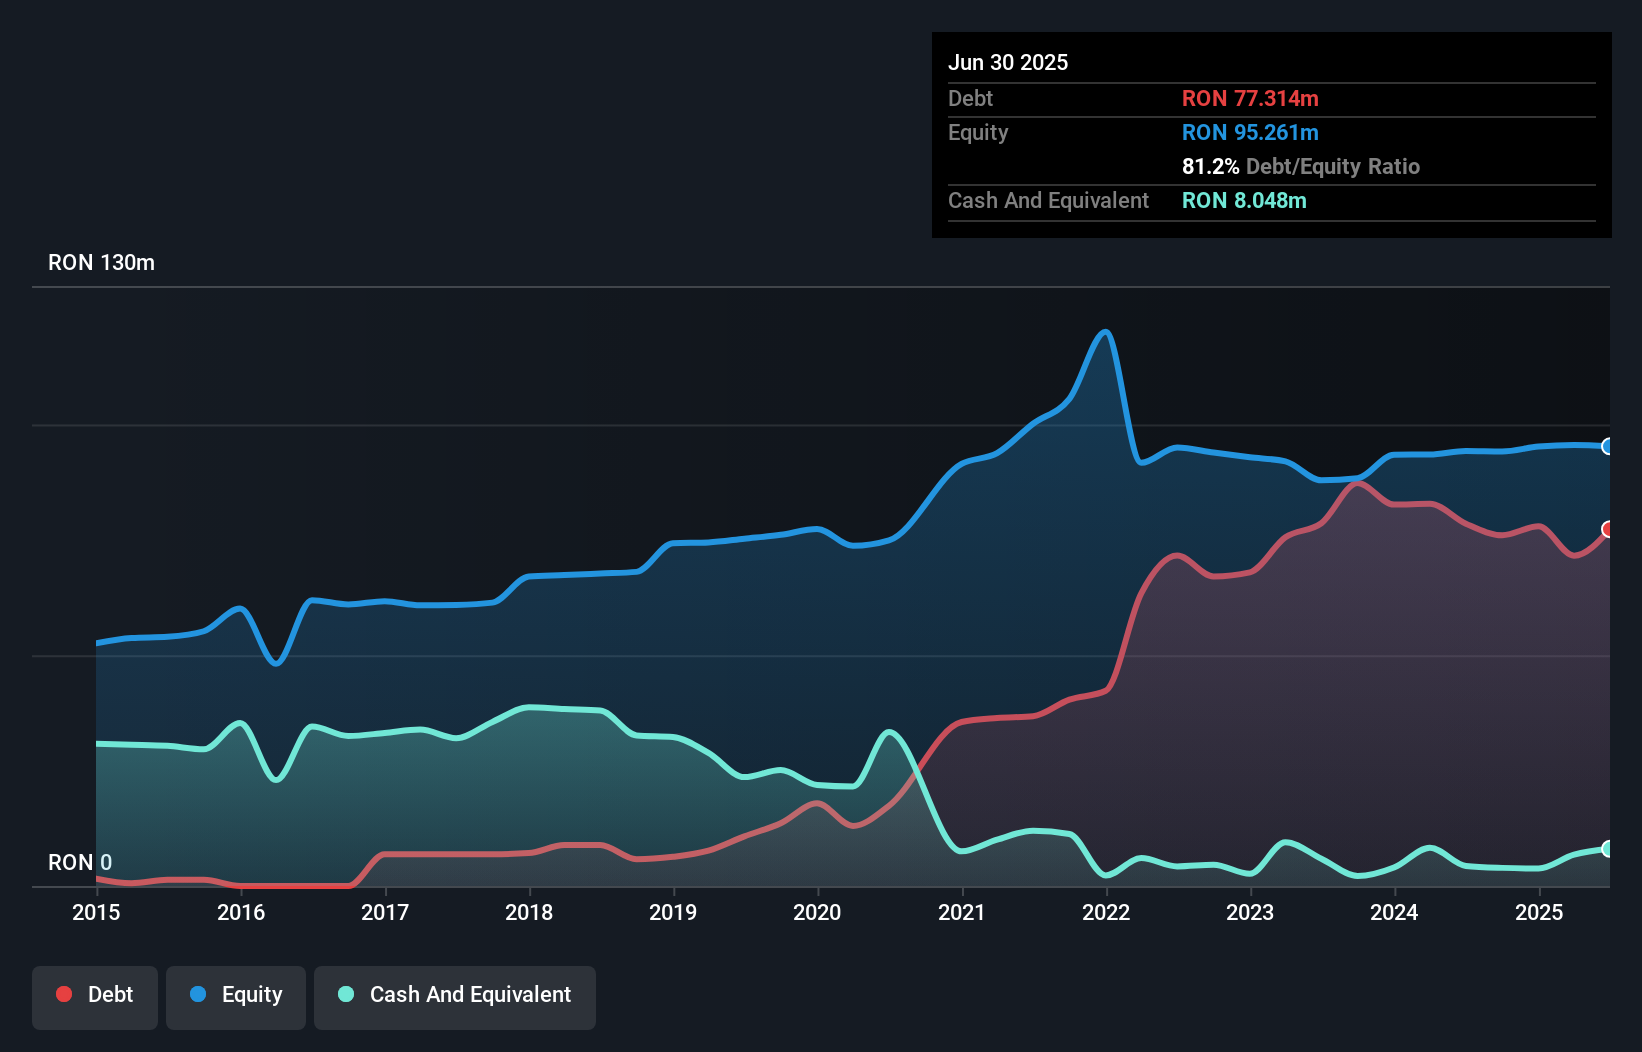Screen dimensions: 1642x1052
Task: Click the teal Cash And Equivalent legend dot
Action: click(x=346, y=994)
